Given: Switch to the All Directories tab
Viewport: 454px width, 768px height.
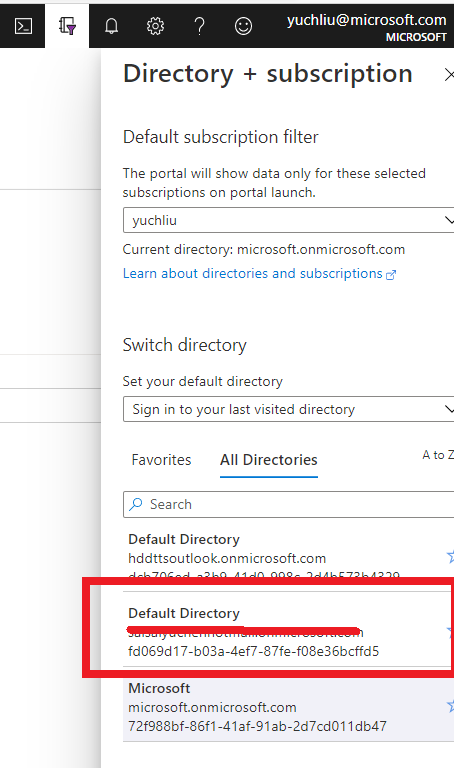Looking at the screenshot, I should pyautogui.click(x=269, y=460).
